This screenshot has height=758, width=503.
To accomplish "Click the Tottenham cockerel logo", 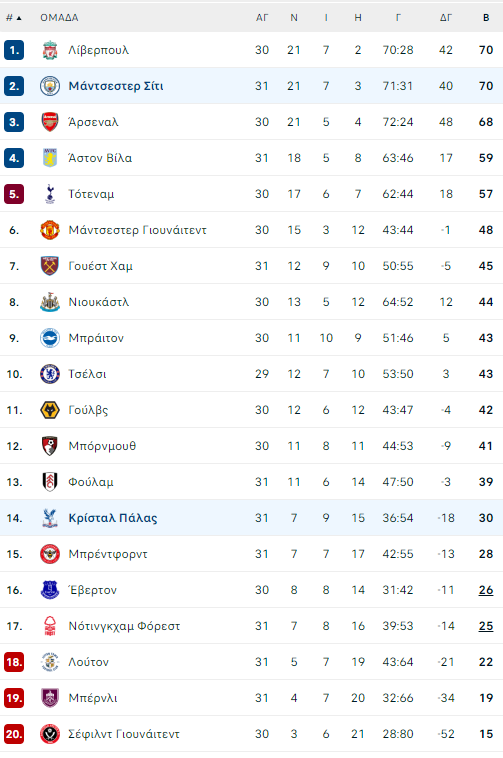I will (50, 194).
